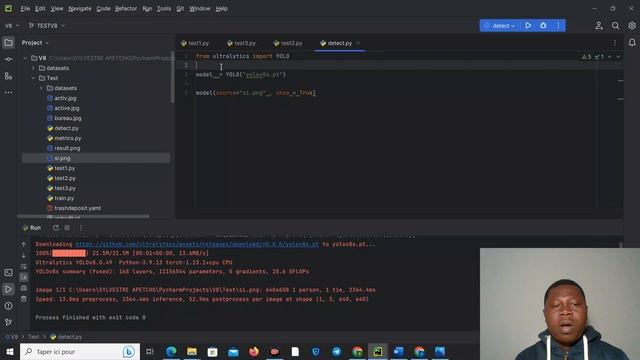Open the Problems tool window icon
Screen dimensions: 640x360
[8, 306]
